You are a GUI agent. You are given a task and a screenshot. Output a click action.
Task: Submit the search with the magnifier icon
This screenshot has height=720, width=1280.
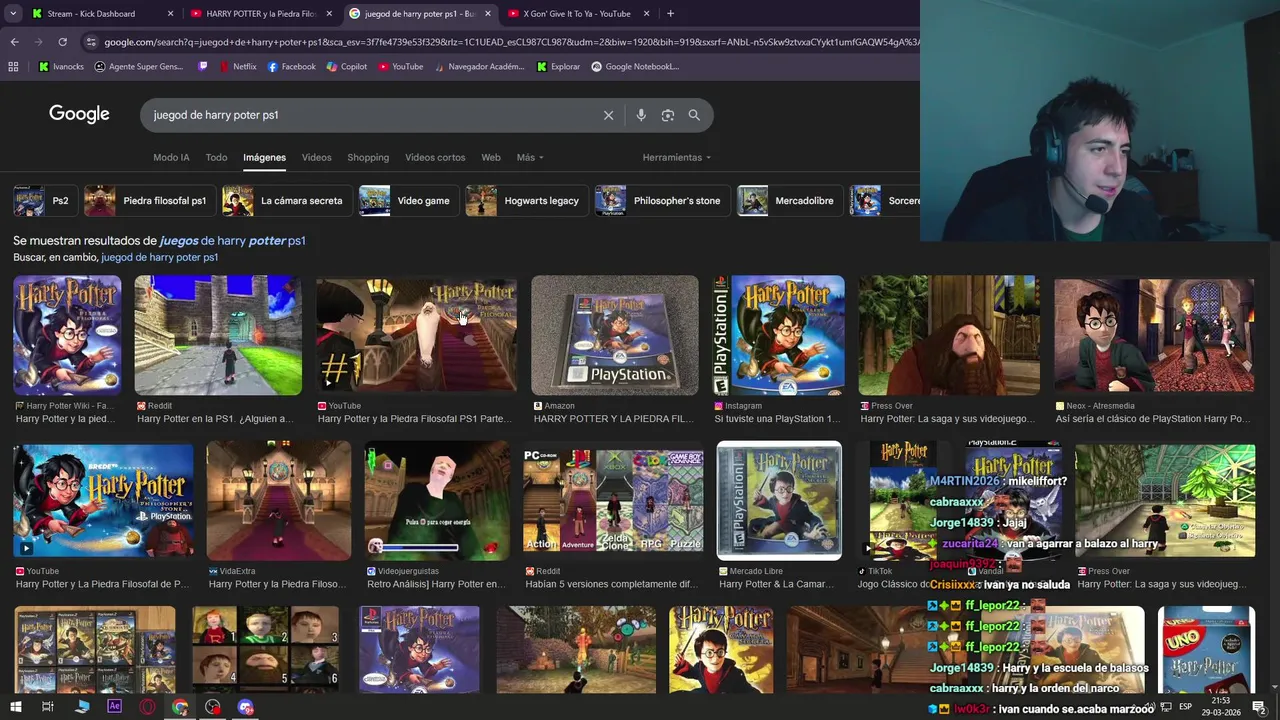(694, 115)
